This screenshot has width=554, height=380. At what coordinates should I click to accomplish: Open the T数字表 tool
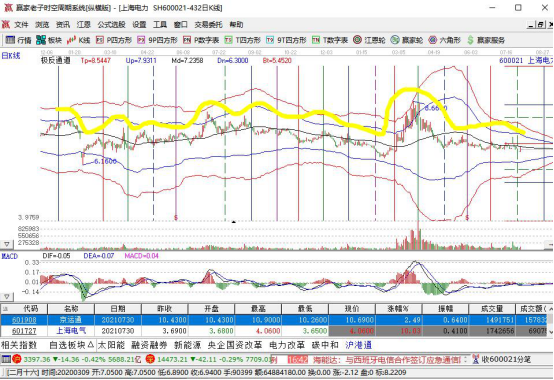[x=330, y=40]
